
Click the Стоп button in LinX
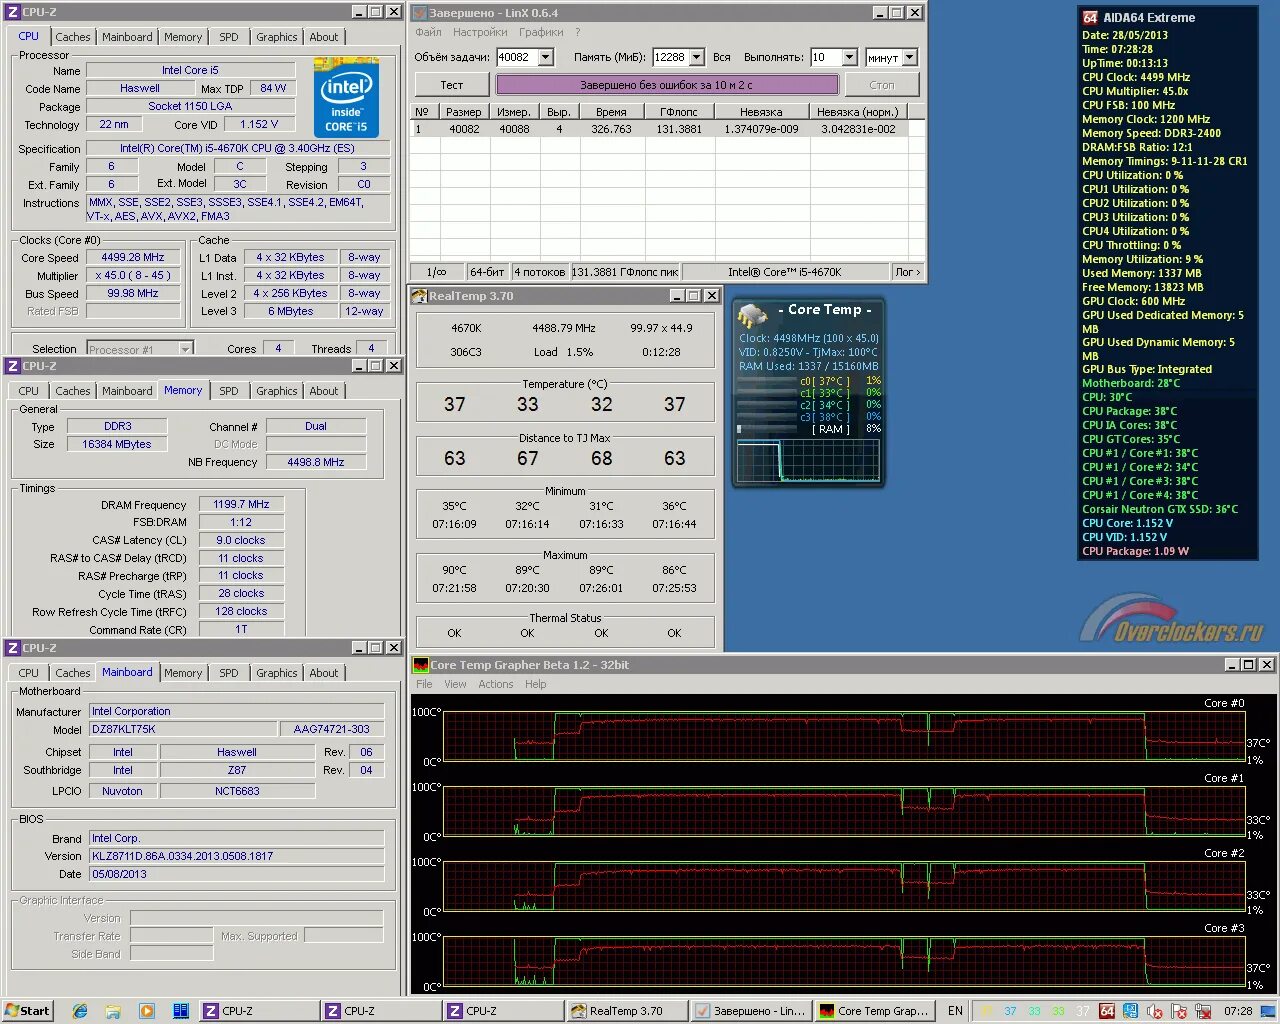pos(882,85)
